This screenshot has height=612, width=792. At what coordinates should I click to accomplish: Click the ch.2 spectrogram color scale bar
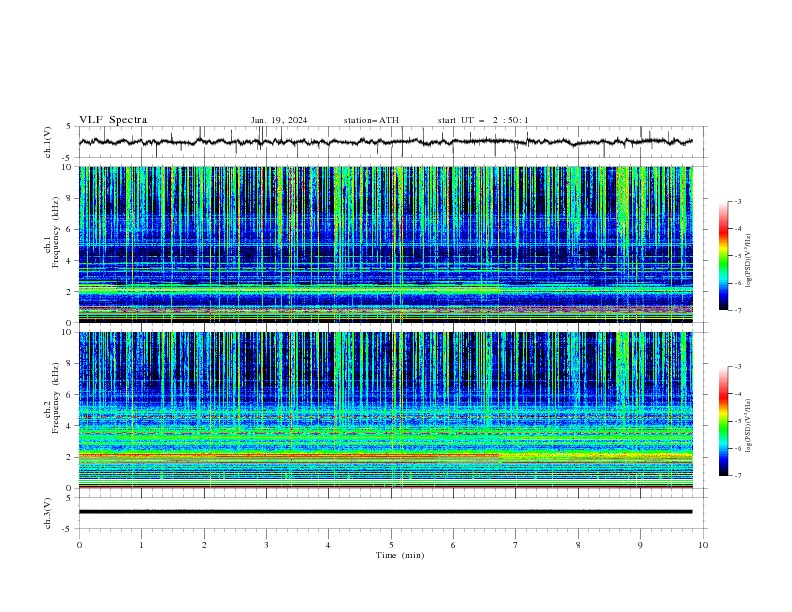click(723, 421)
